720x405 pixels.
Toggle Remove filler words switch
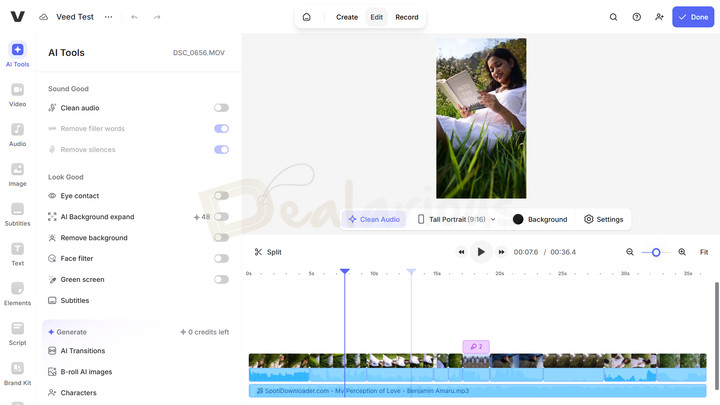pyautogui.click(x=221, y=129)
